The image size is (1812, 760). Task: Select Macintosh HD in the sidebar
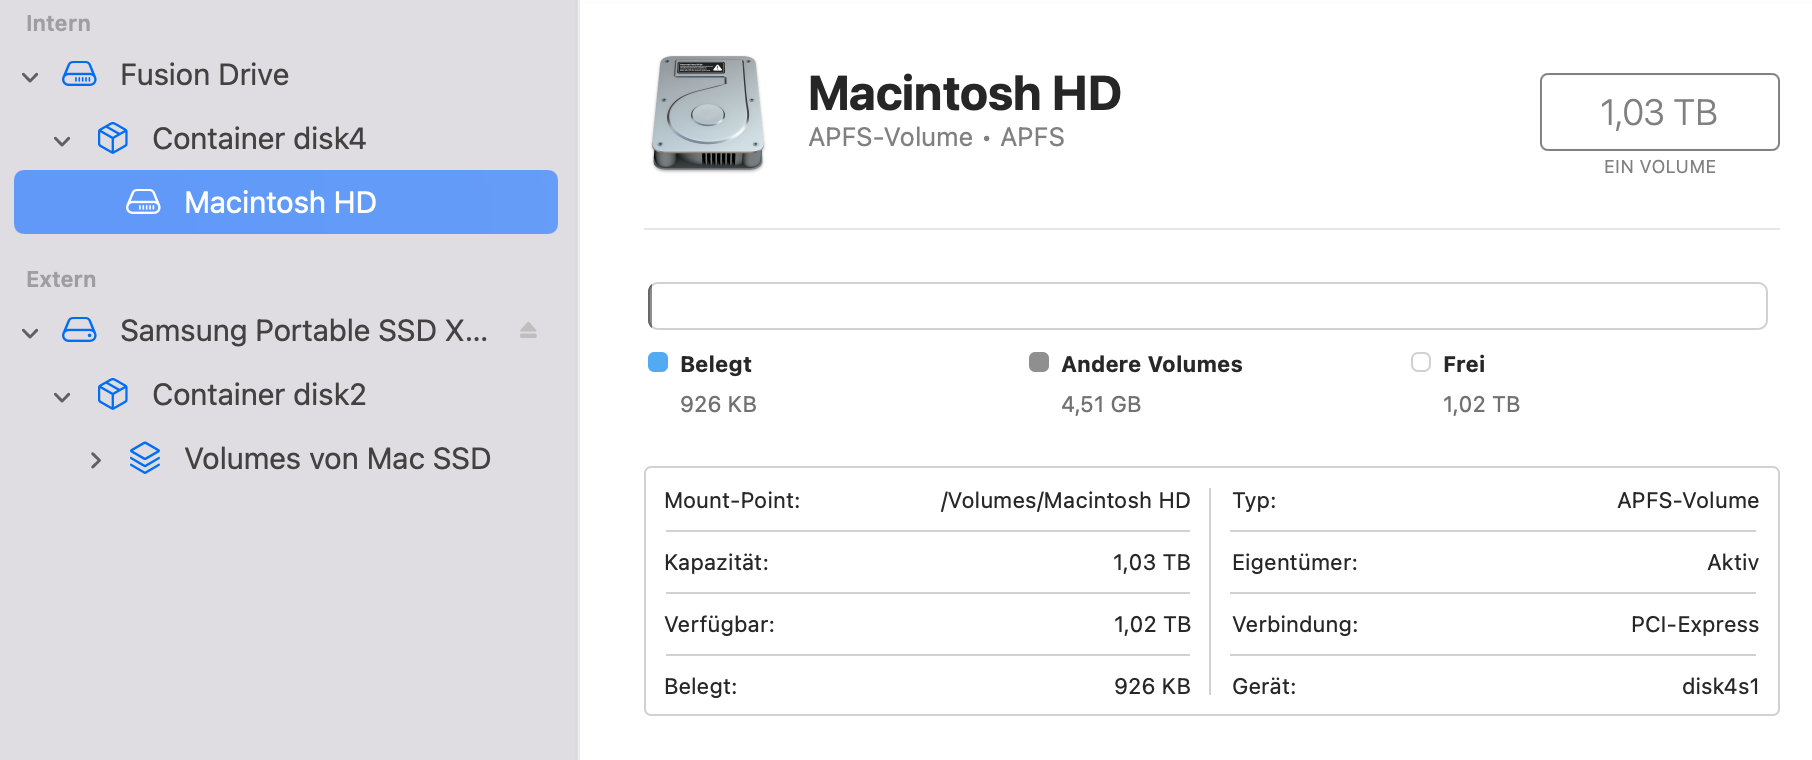[280, 202]
